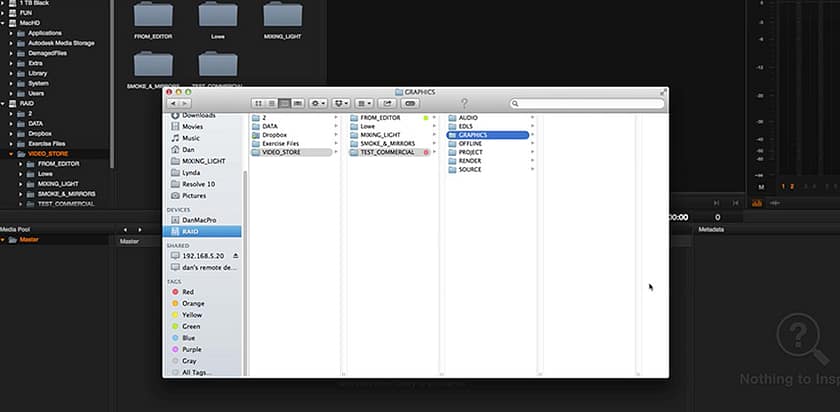Image resolution: width=840 pixels, height=412 pixels.
Task: Click the Finder Share button
Action: pos(387,103)
